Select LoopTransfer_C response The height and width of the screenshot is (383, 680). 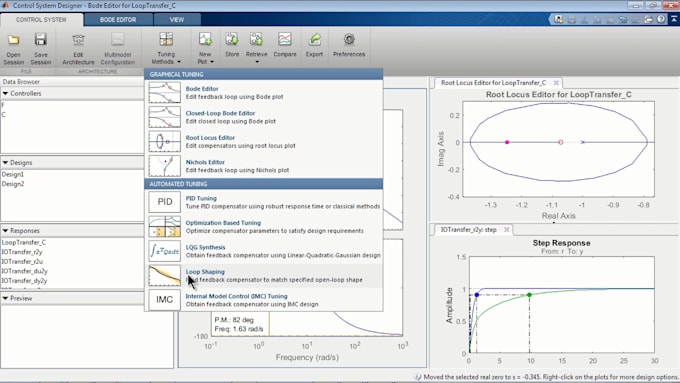coord(24,242)
